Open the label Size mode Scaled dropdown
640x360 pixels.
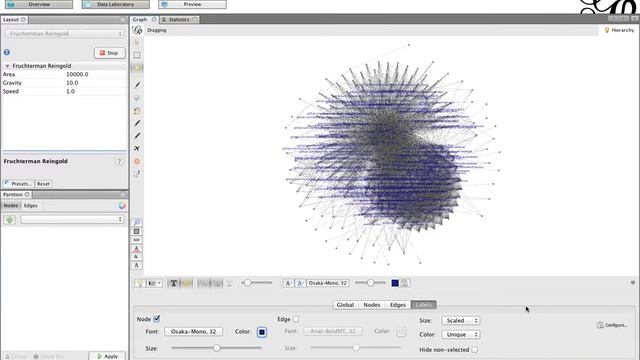pos(460,321)
